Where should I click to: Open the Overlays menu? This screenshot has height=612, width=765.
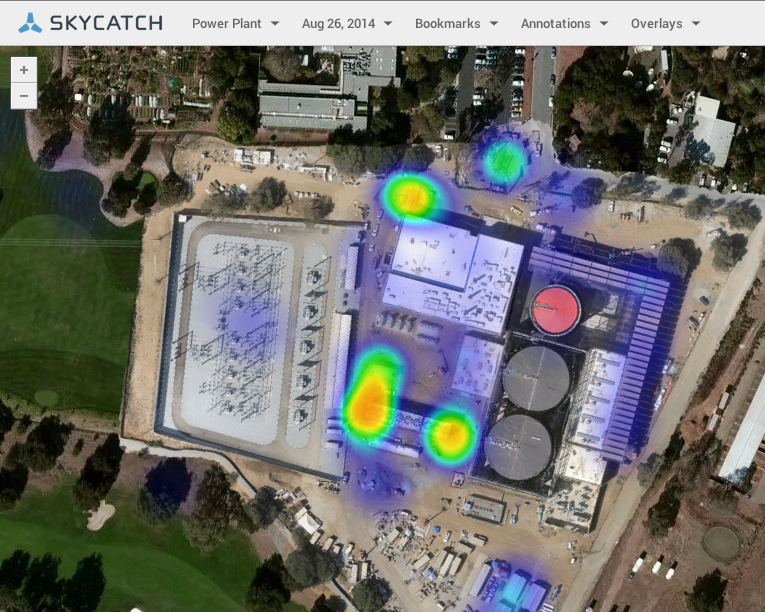[x=656, y=23]
